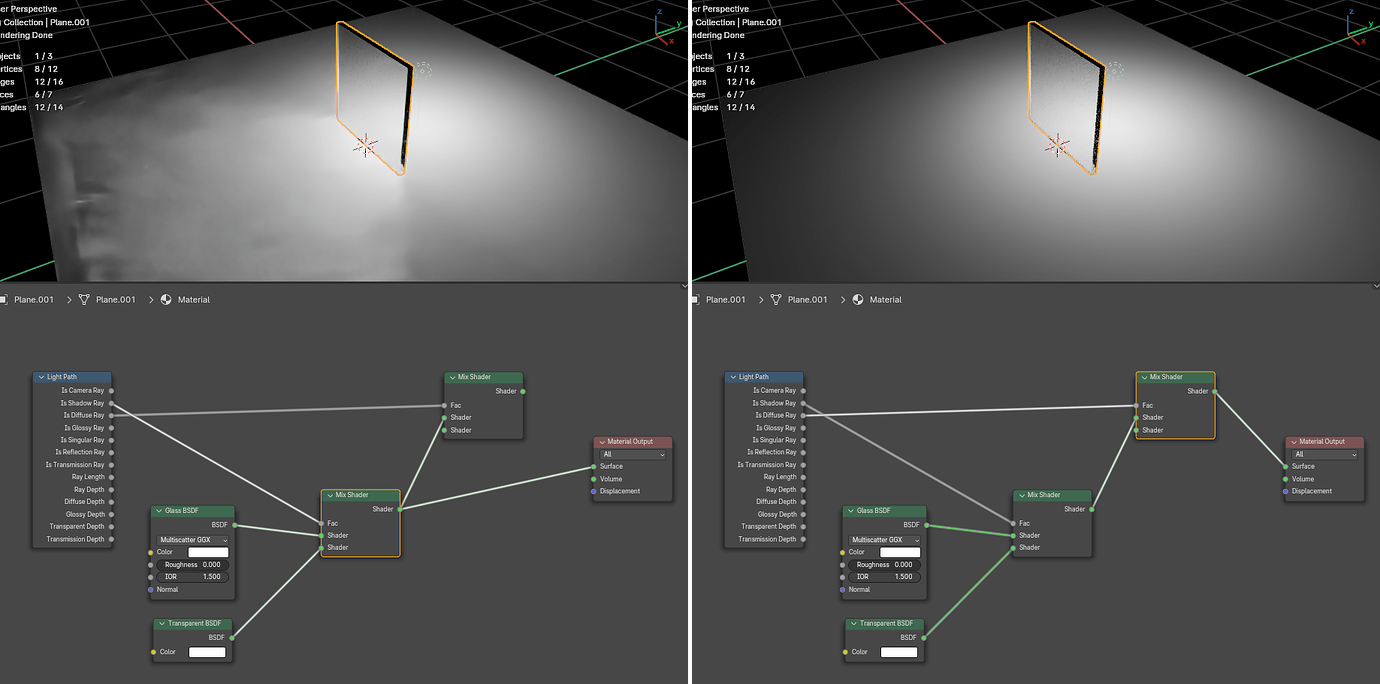The image size is (1380, 684).
Task: Click the object icon before Plane.001 in left breadcrumb
Action: coord(4,299)
